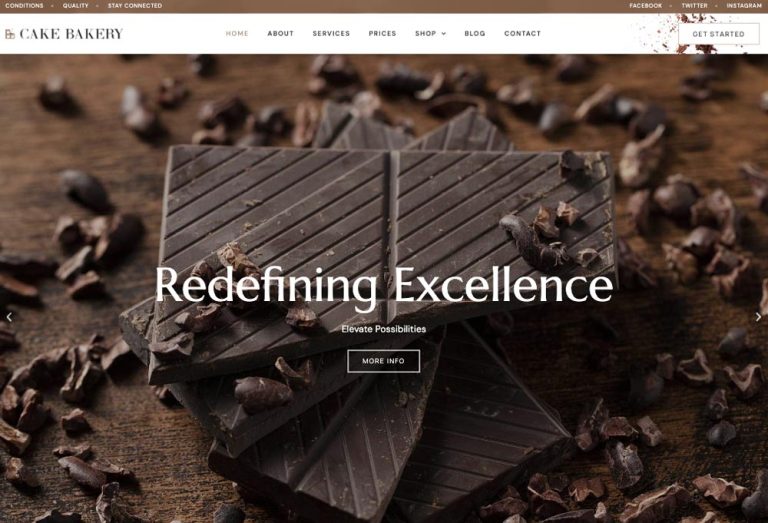This screenshot has height=523, width=768.
Task: Click the Redefining Excellence slide heading
Action: (384, 286)
